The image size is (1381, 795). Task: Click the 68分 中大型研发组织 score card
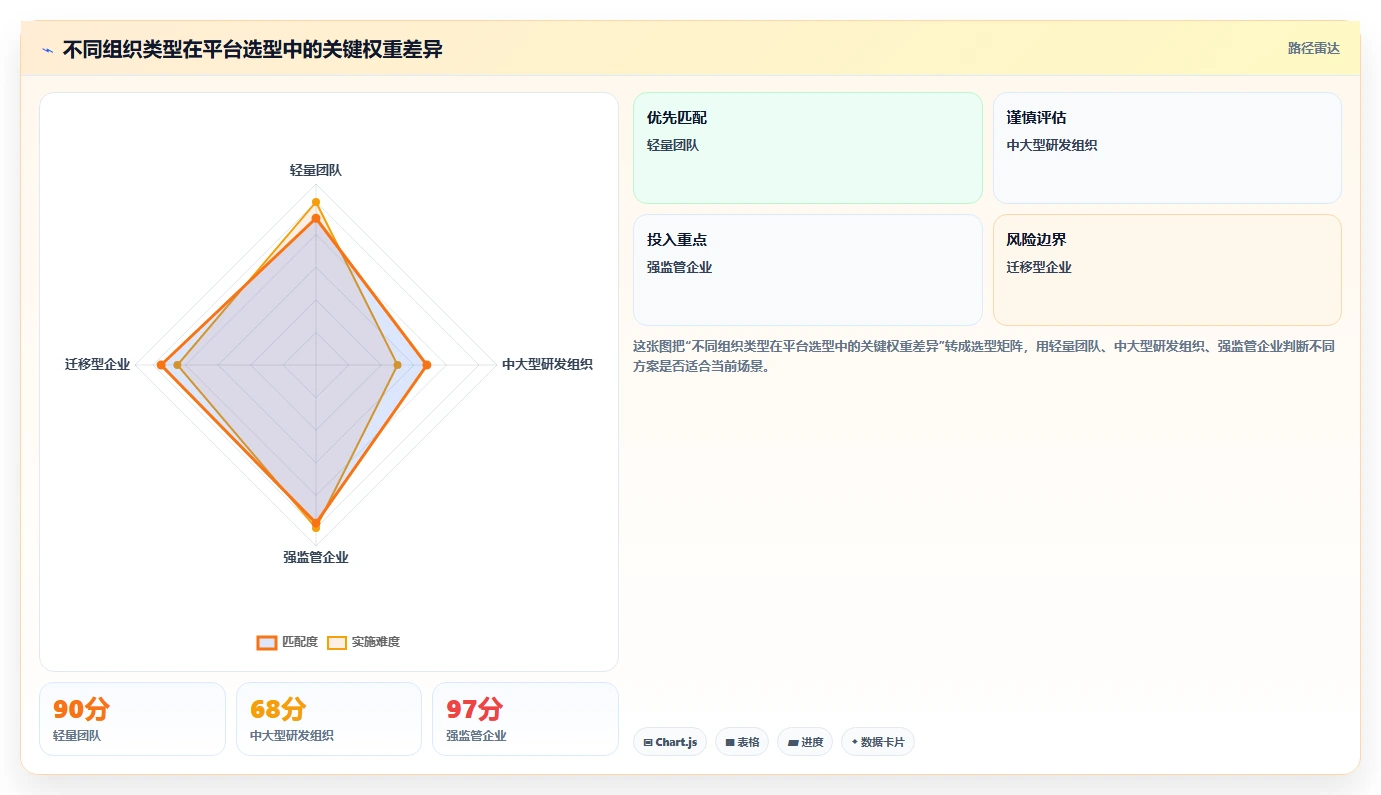tap(329, 719)
